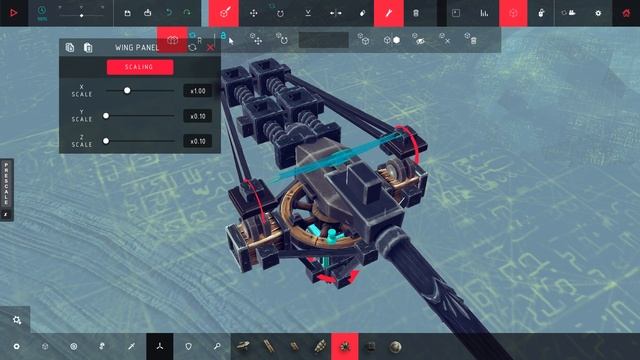Redo the last undone action
Screen dimensions: 640x360
(x=187, y=12)
